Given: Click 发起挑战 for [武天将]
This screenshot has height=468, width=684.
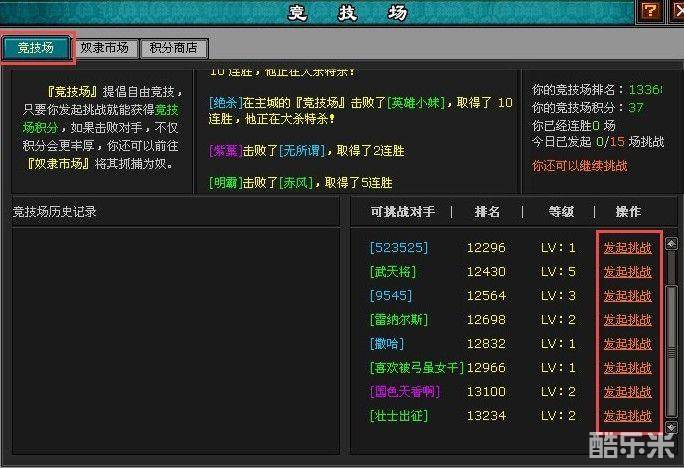Looking at the screenshot, I should (x=627, y=272).
